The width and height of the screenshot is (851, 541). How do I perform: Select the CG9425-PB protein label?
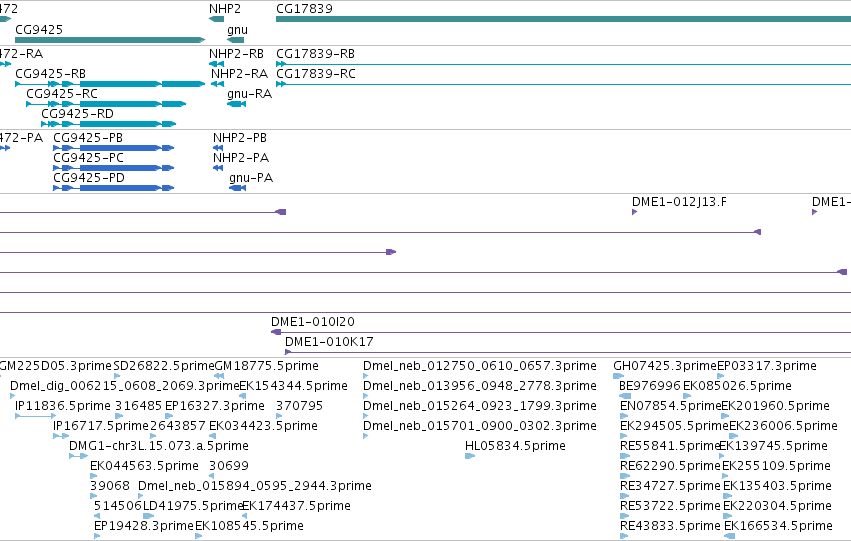click(x=88, y=138)
